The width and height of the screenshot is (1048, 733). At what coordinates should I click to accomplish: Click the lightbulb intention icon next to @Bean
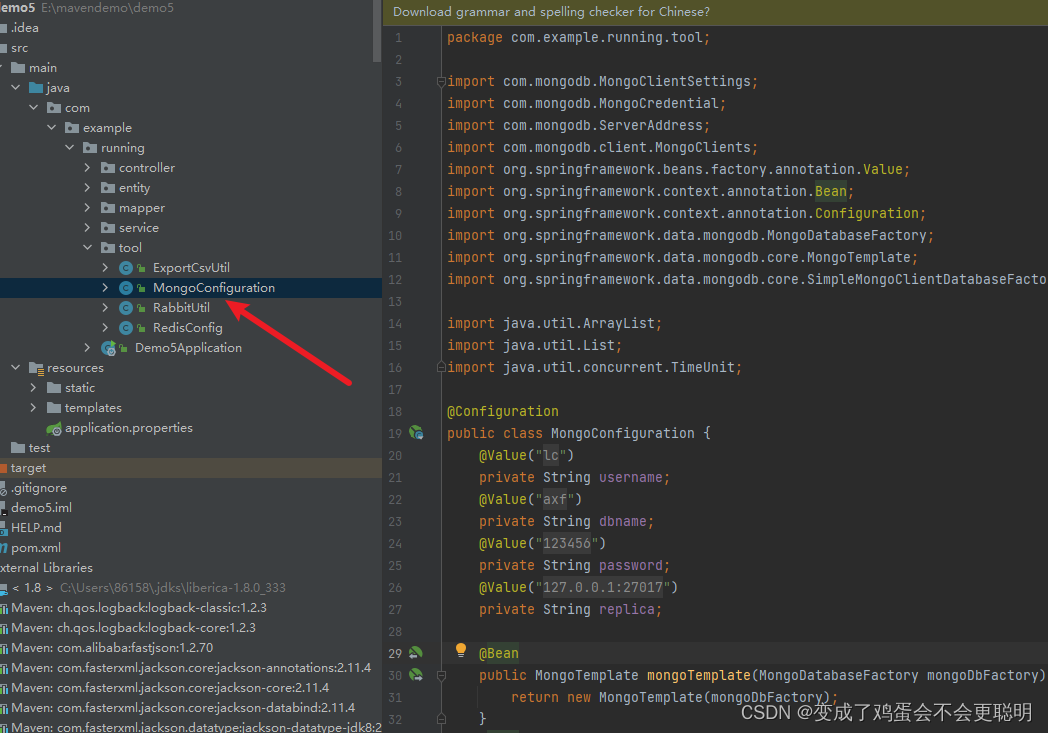459,651
